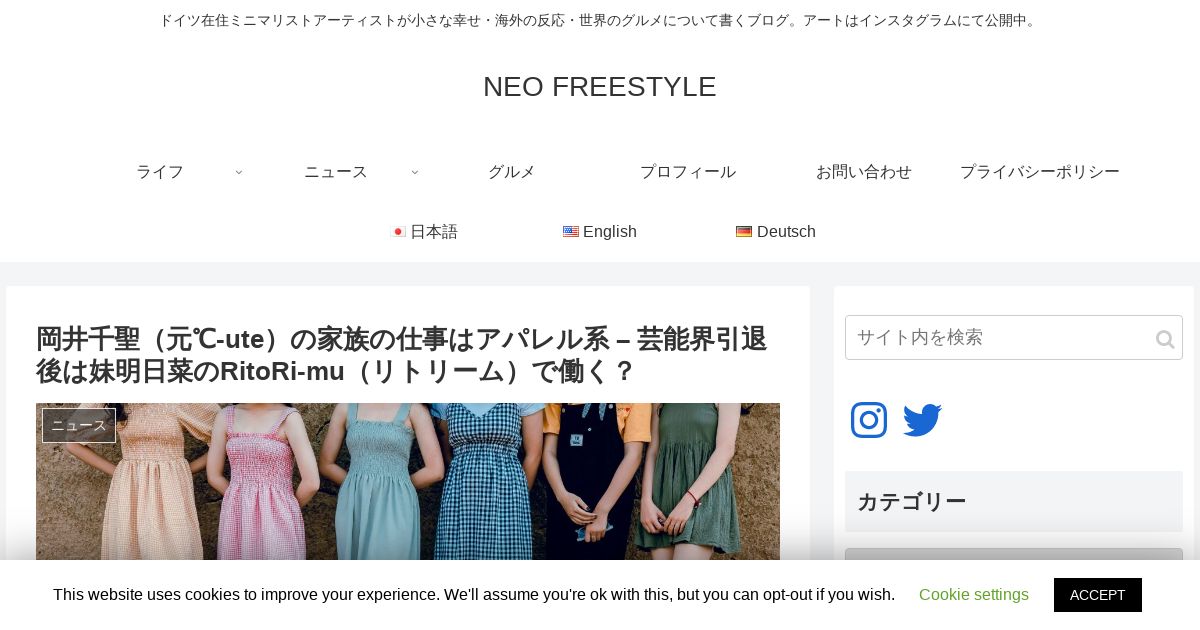
Task: Click the search magnifier icon
Action: (x=1164, y=339)
